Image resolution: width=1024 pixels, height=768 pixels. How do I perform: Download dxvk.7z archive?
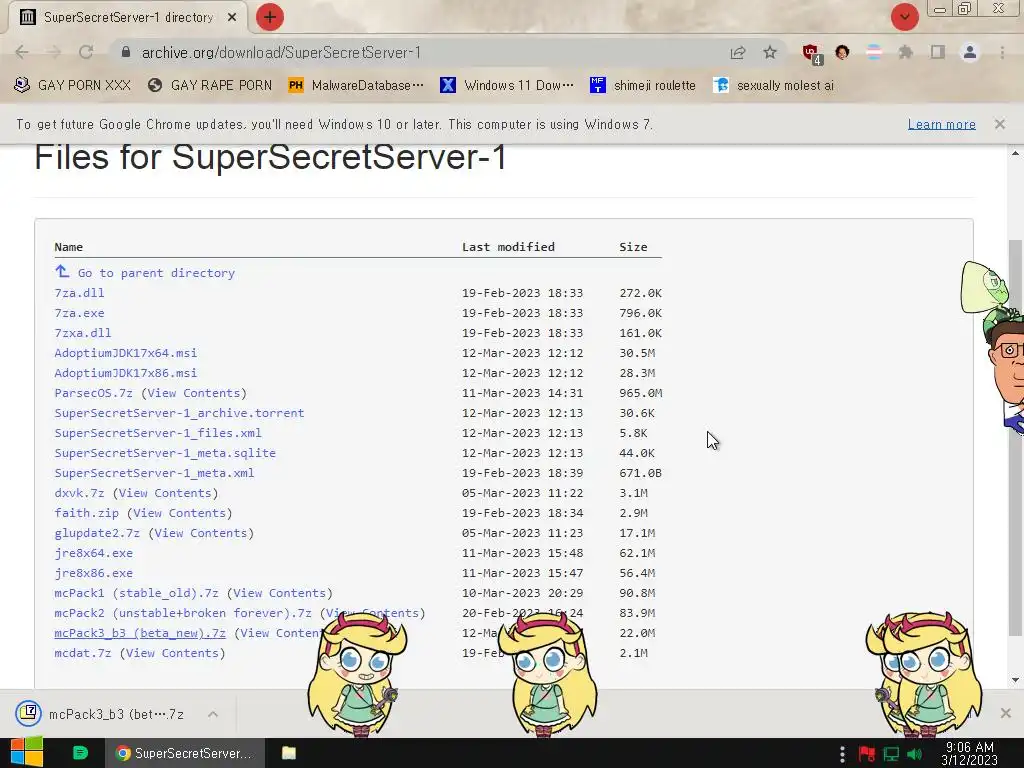pyautogui.click(x=79, y=493)
